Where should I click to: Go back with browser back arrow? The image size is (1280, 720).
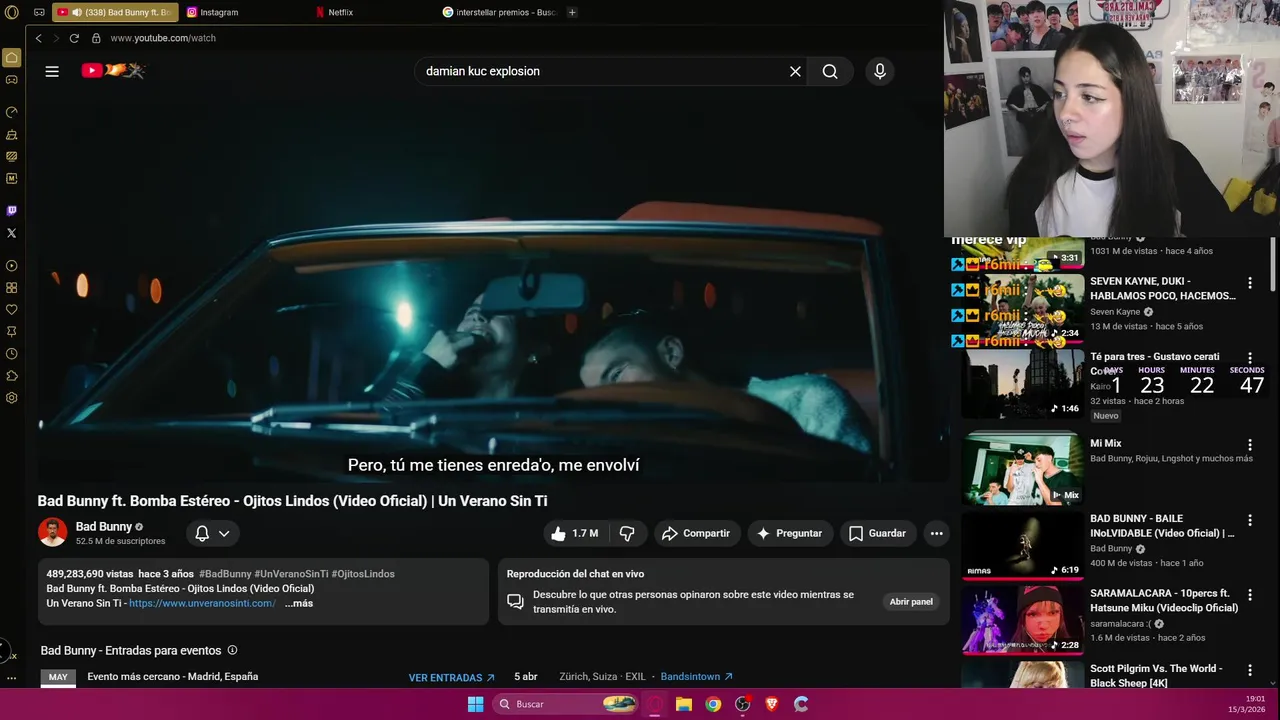pos(38,38)
